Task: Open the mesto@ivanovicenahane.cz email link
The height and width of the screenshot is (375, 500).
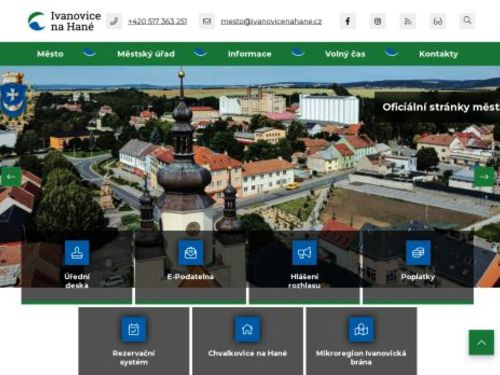Action: tap(271, 21)
